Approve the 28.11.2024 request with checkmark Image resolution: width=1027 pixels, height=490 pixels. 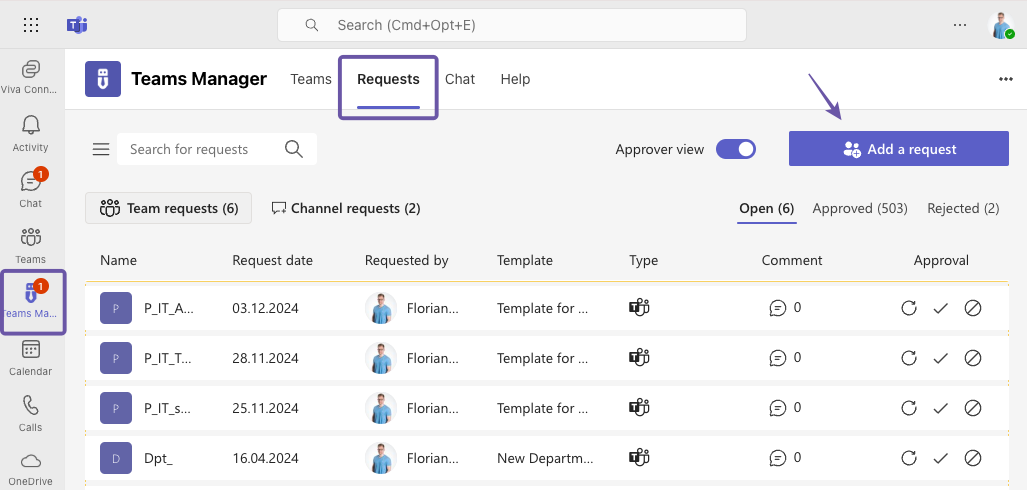click(x=941, y=358)
